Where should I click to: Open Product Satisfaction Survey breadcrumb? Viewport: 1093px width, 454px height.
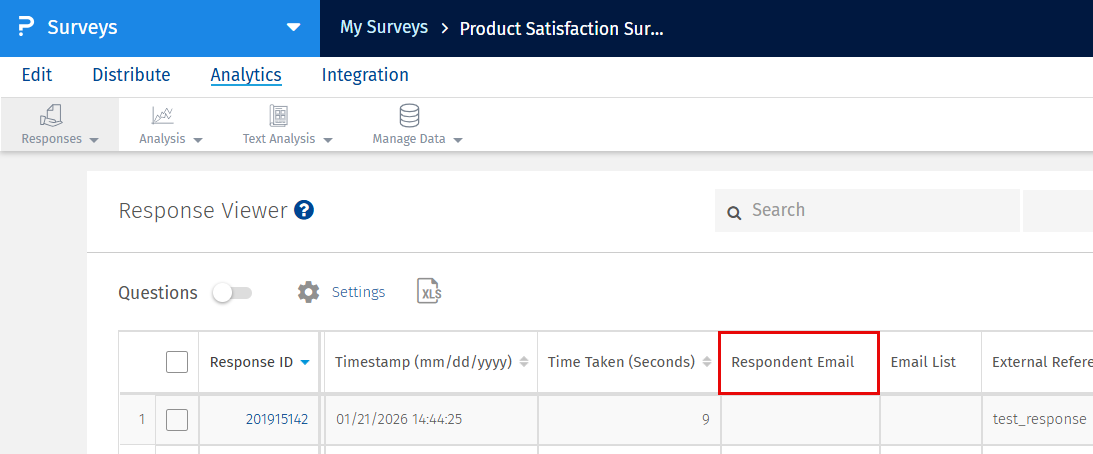(x=561, y=29)
